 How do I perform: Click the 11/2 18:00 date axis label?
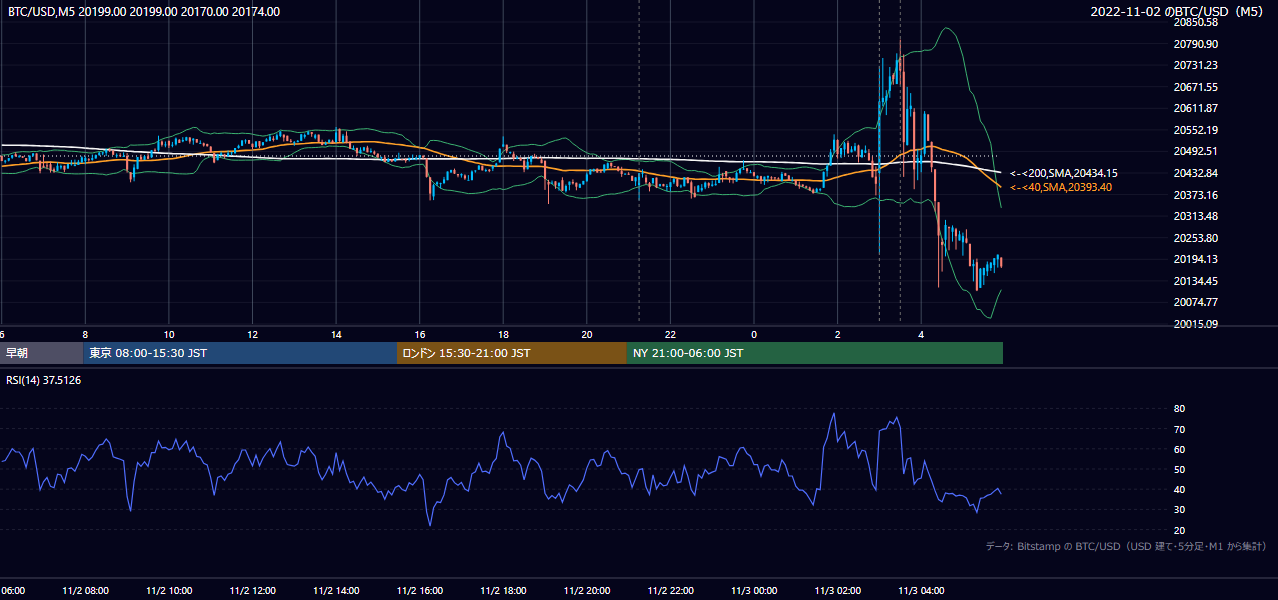pyautogui.click(x=503, y=591)
